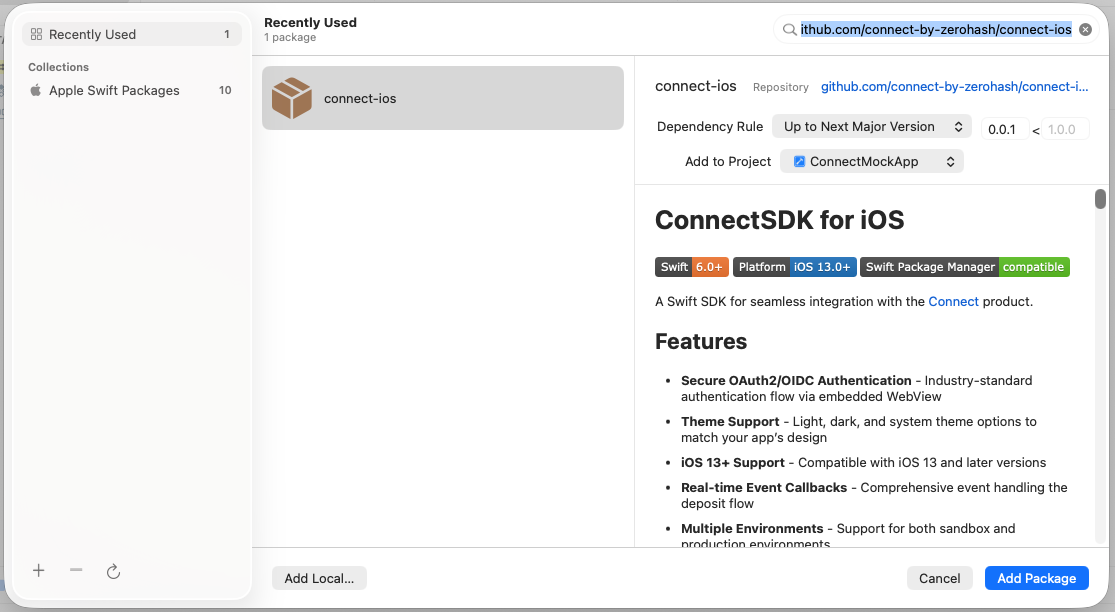Click the connect-ios title in details pane
1115x612 pixels.
click(x=695, y=86)
